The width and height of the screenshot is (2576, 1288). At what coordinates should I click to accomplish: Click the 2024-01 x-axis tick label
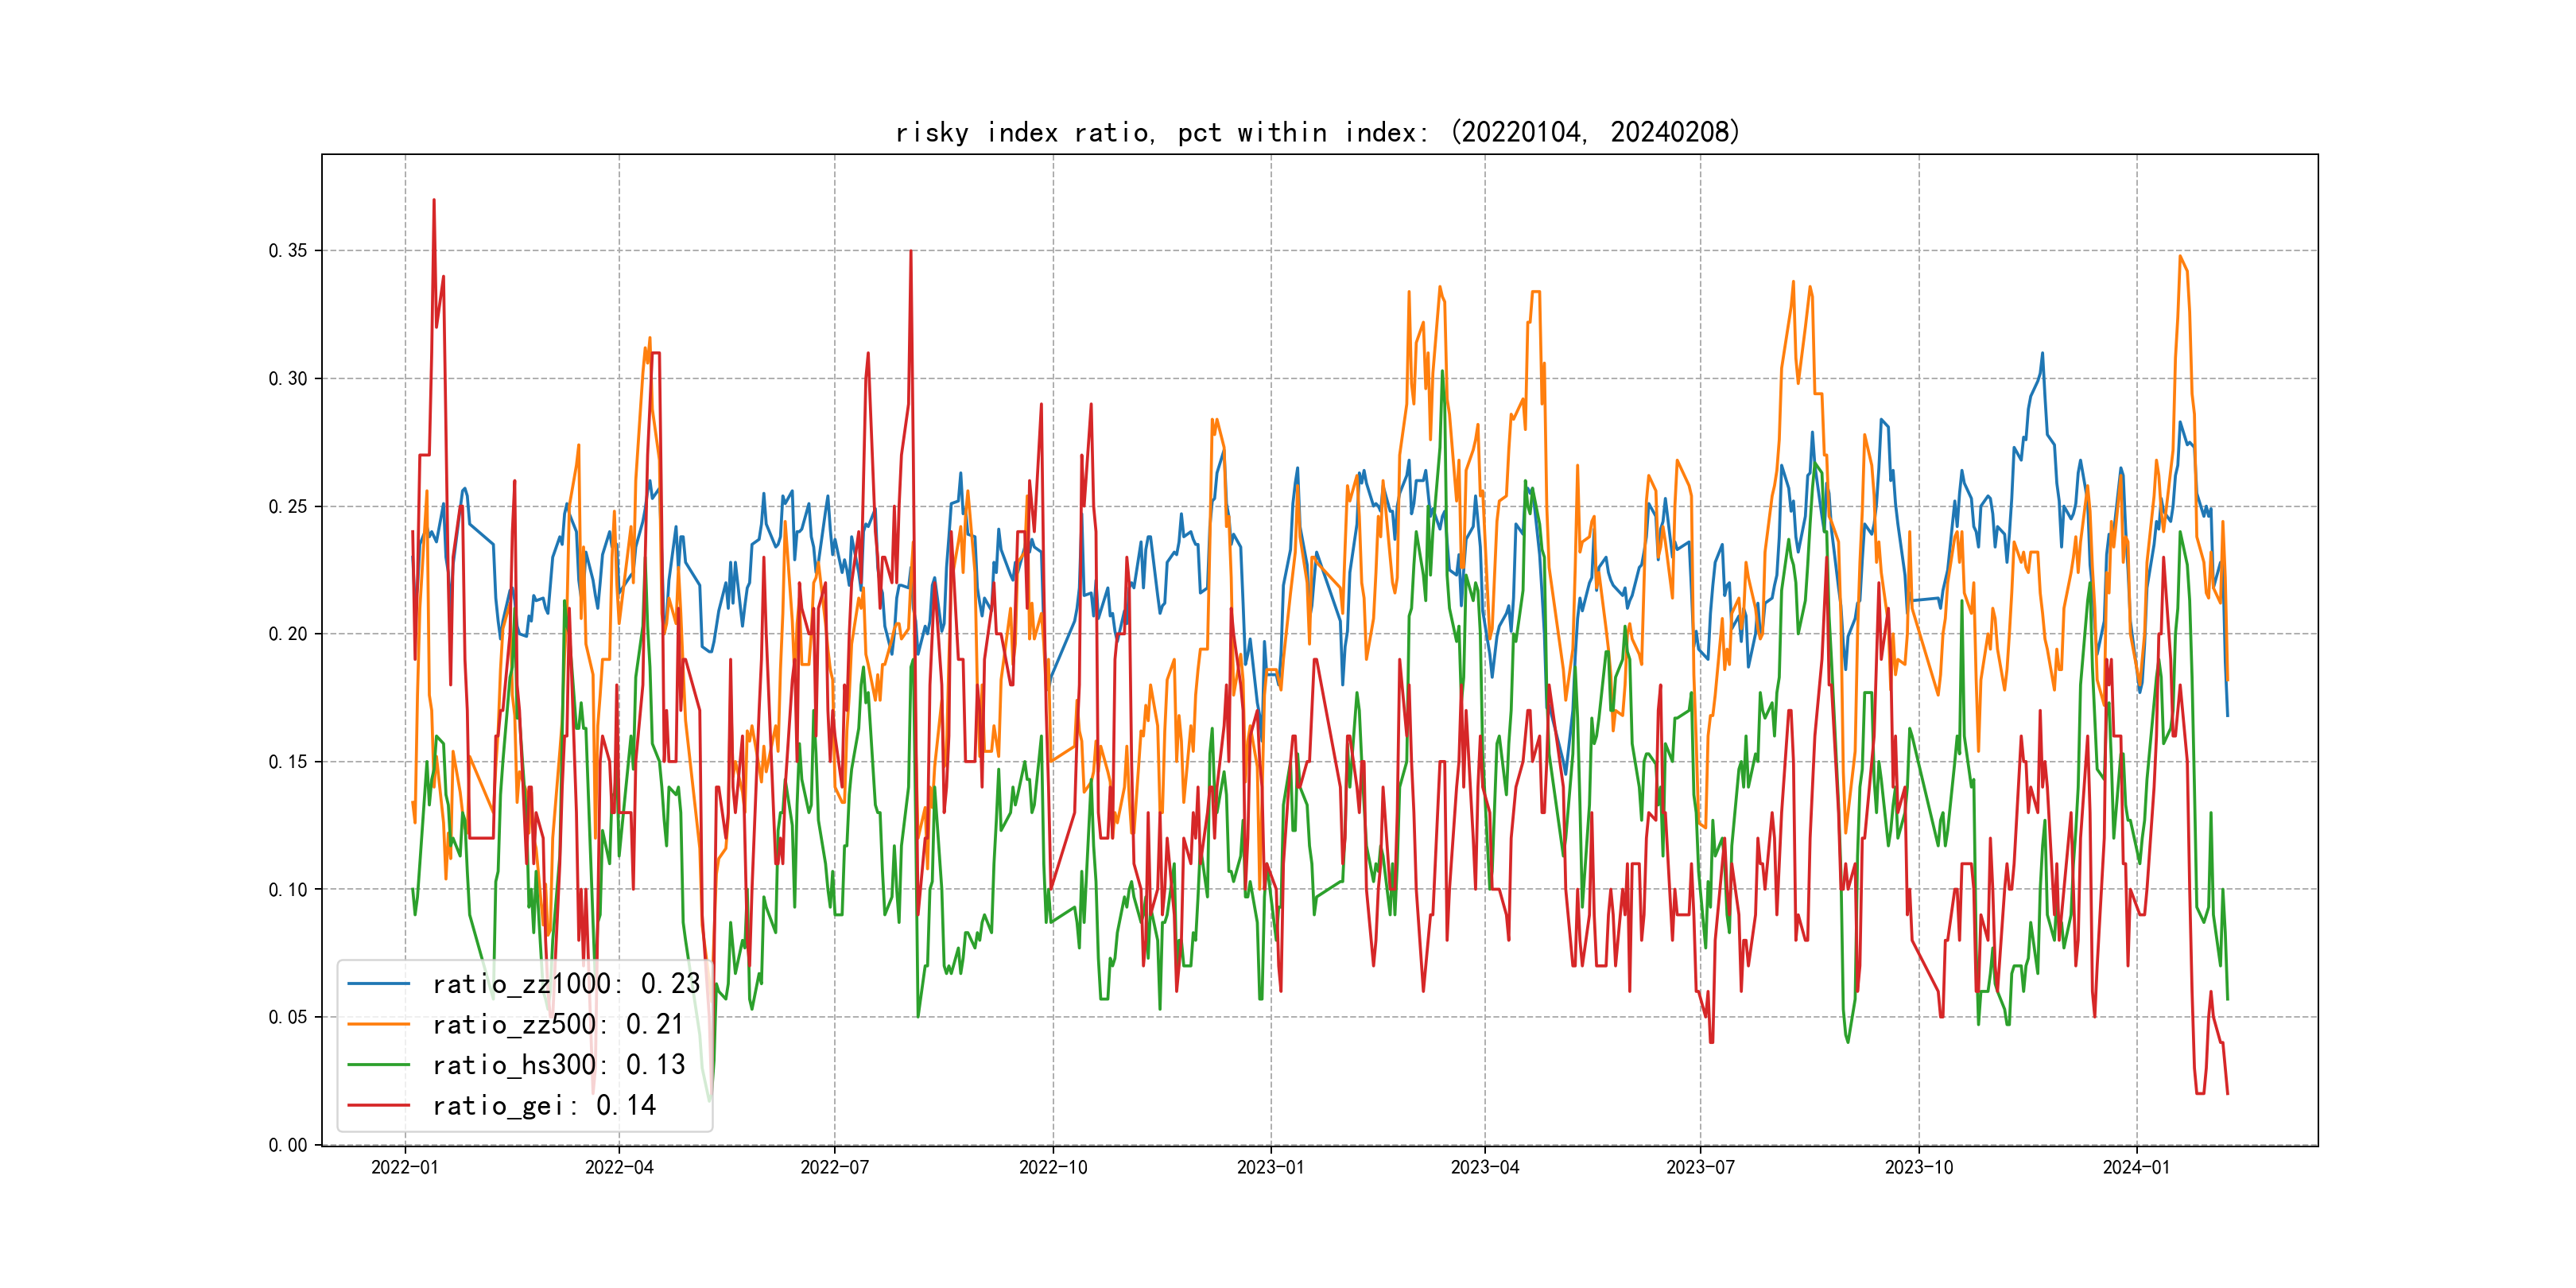pos(2137,1167)
